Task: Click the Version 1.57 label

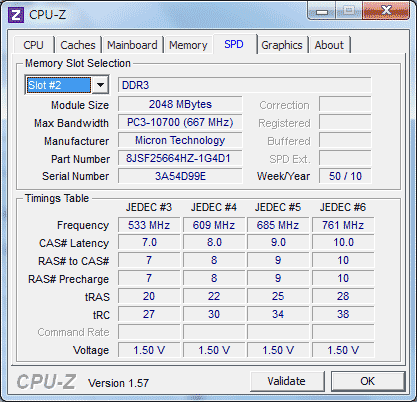Action: (118, 383)
